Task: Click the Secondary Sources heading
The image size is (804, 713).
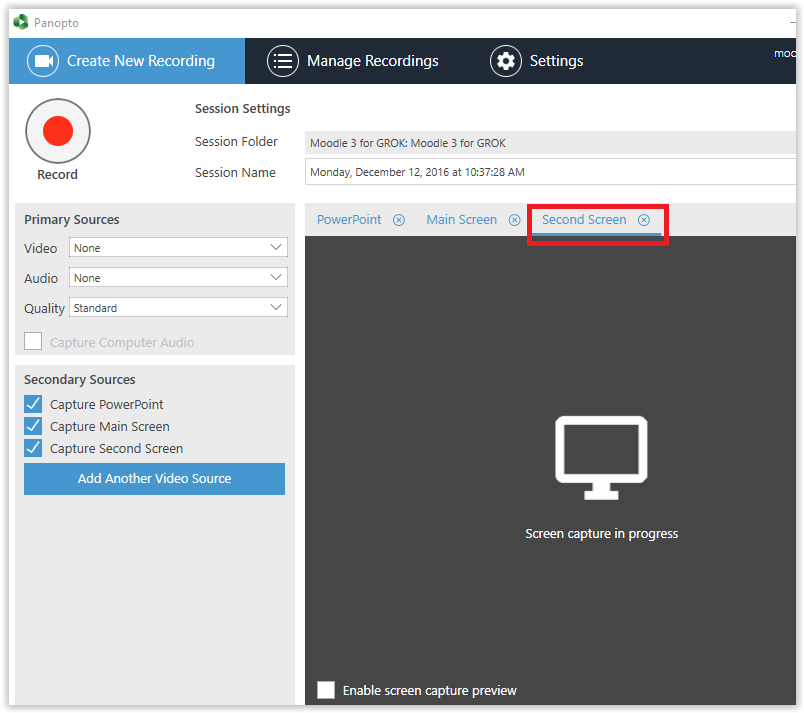Action: click(79, 379)
